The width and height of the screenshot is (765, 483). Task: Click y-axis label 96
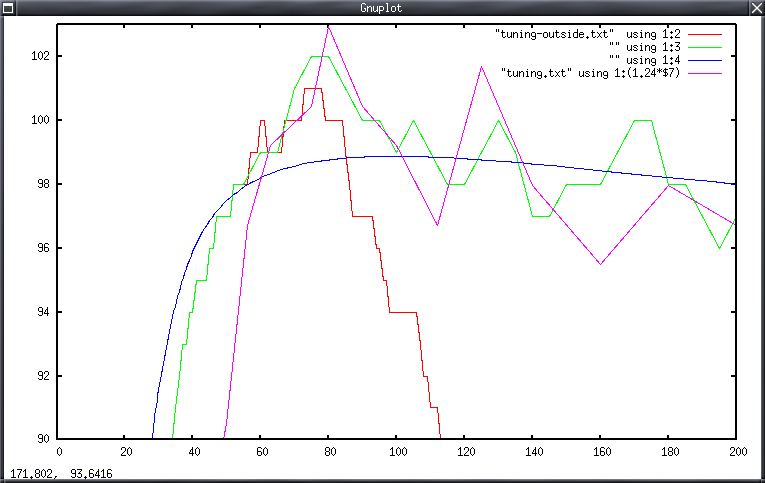pyautogui.click(x=43, y=248)
